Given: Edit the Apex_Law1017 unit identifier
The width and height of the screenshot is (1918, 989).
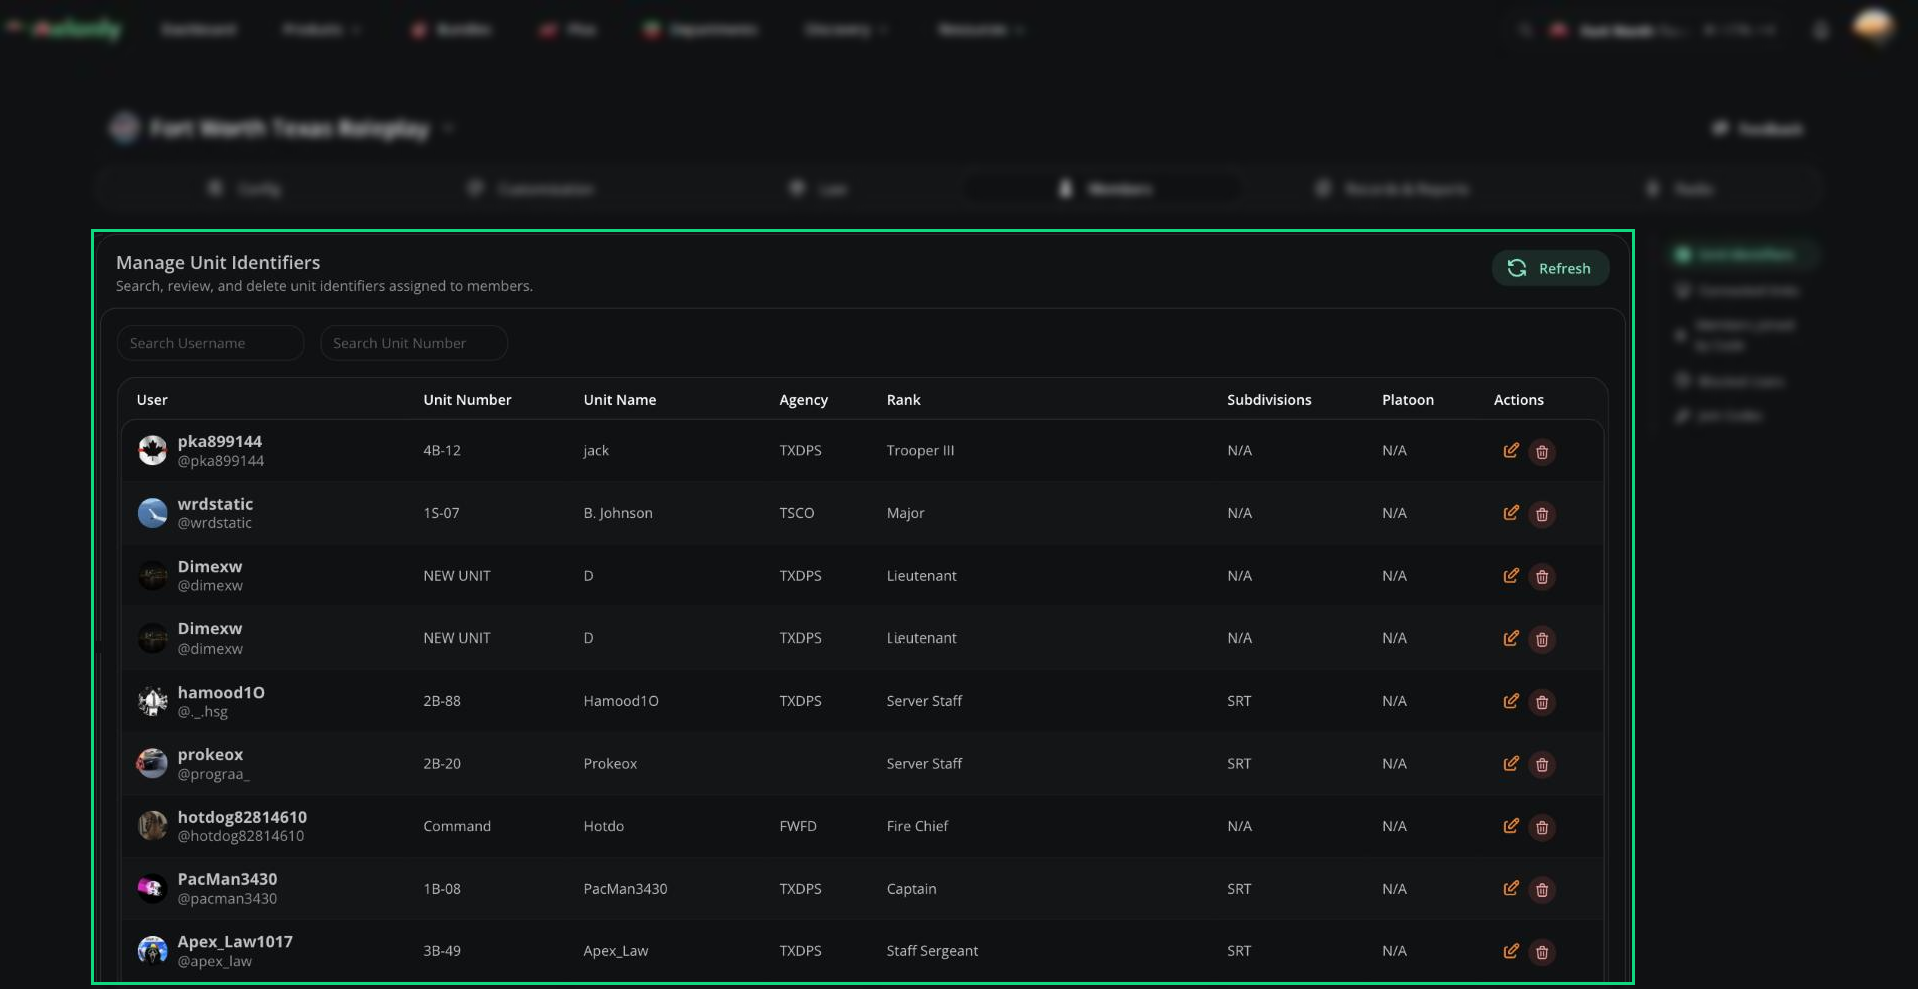Looking at the screenshot, I should coord(1511,951).
